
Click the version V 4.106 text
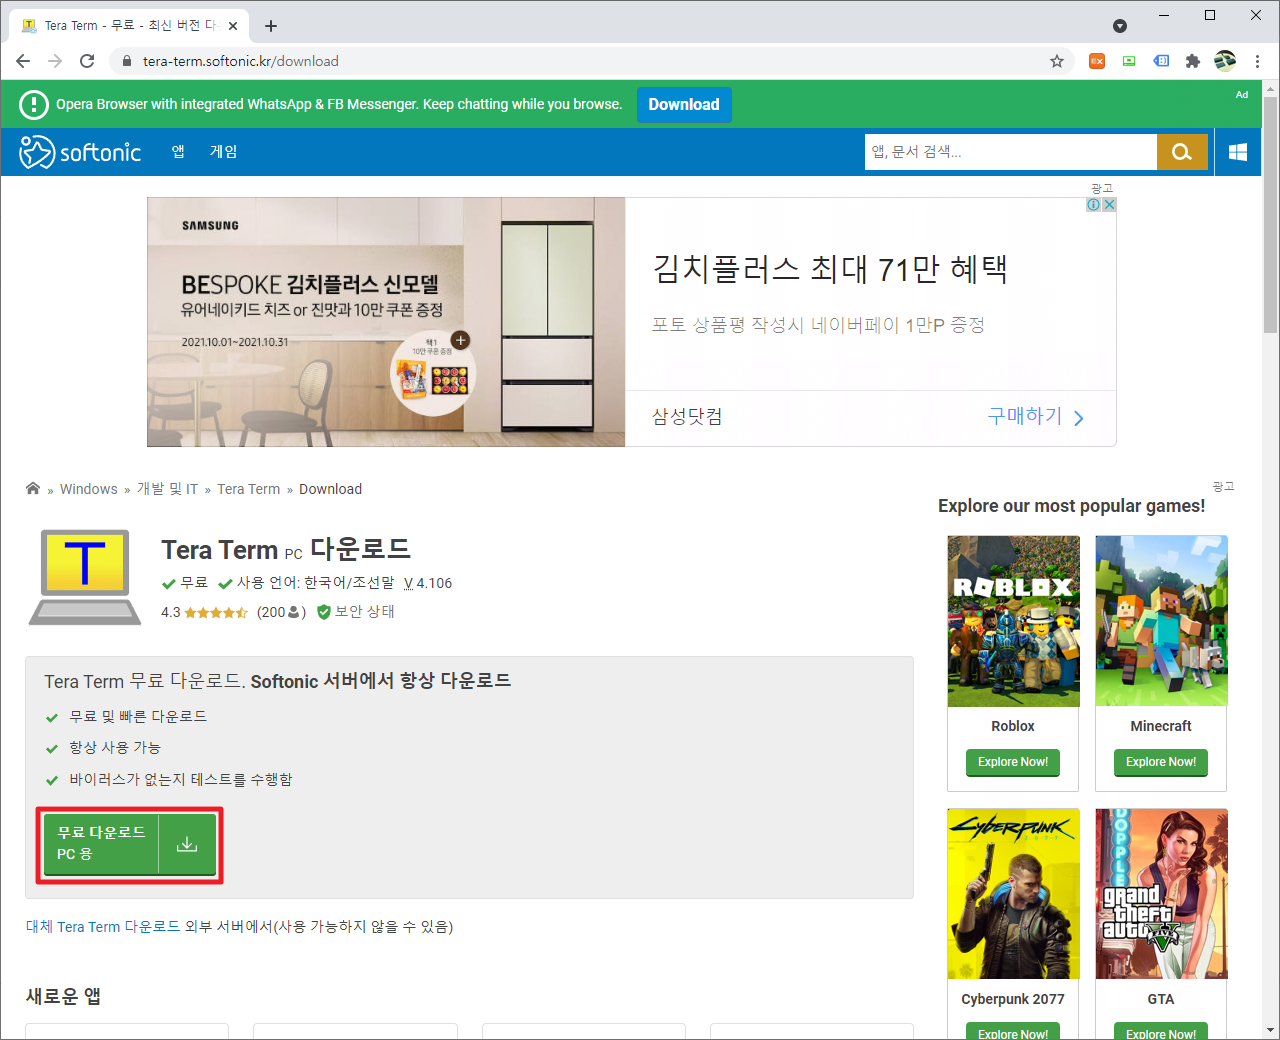coord(428,583)
